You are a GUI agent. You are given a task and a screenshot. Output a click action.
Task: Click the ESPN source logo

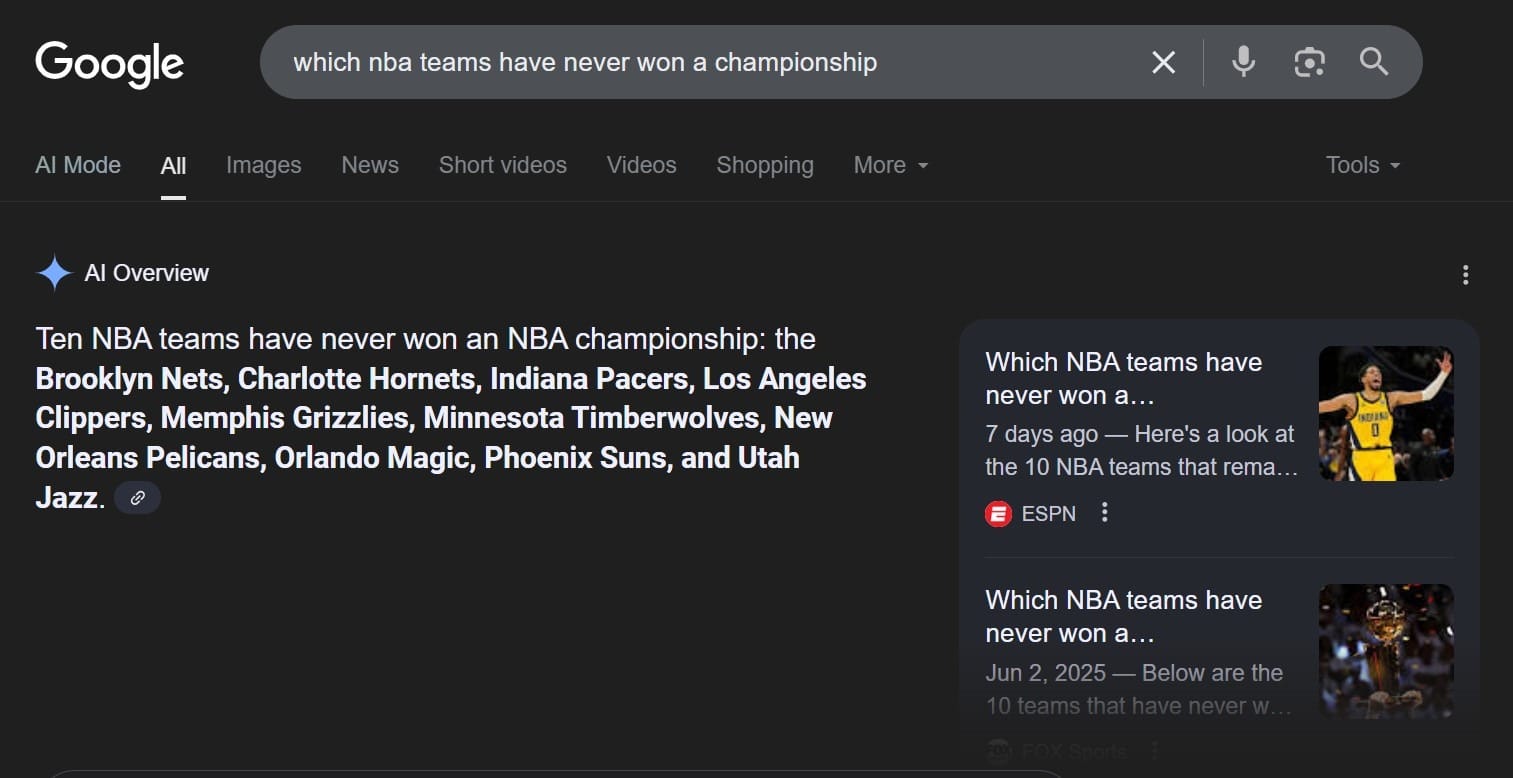(x=998, y=514)
